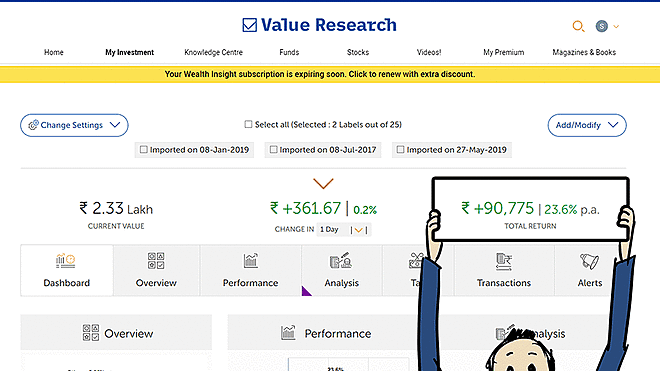Screen dimensions: 660x371
Task: Click the Analysis tab magnifier icon
Action: pyautogui.click(x=341, y=261)
